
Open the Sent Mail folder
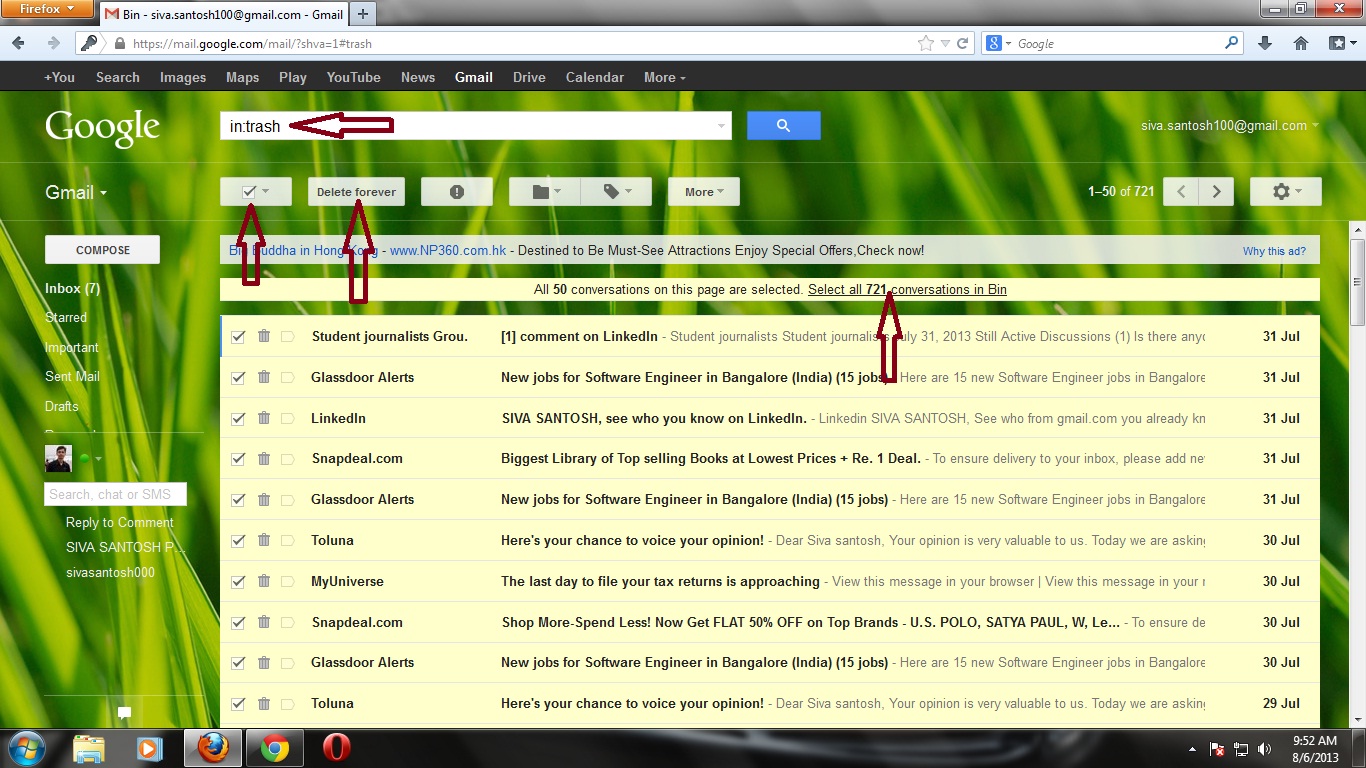tap(72, 376)
